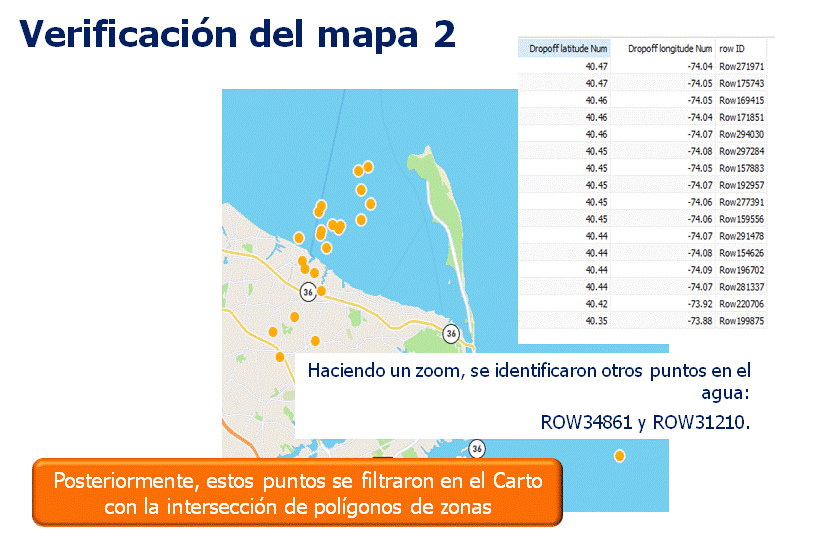Click the Route 36 shield nearest the marker cluster

tap(308, 291)
